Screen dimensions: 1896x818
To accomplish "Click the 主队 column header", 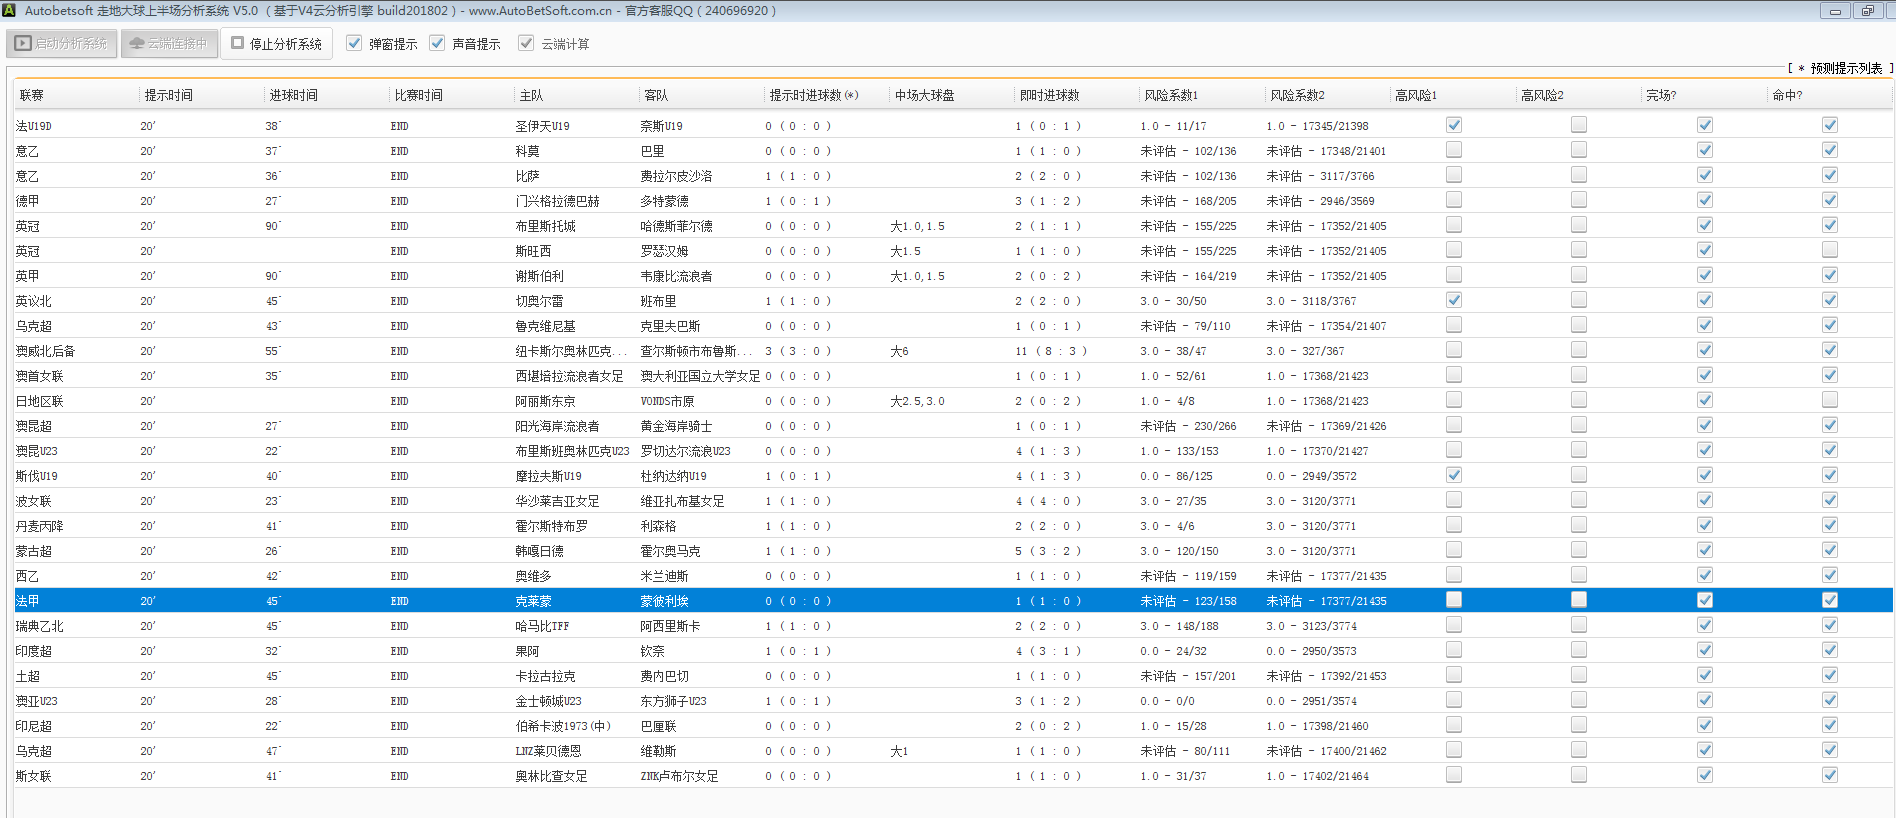I will 531,95.
